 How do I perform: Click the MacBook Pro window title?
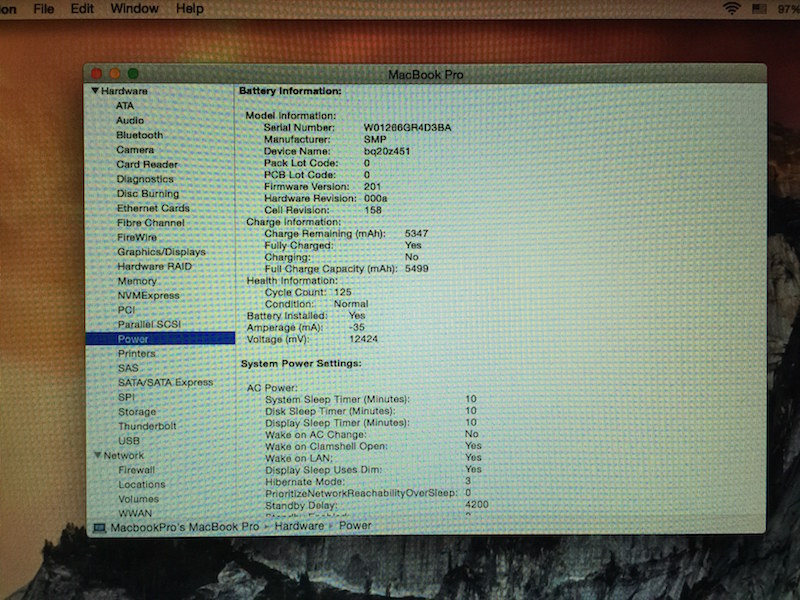426,74
